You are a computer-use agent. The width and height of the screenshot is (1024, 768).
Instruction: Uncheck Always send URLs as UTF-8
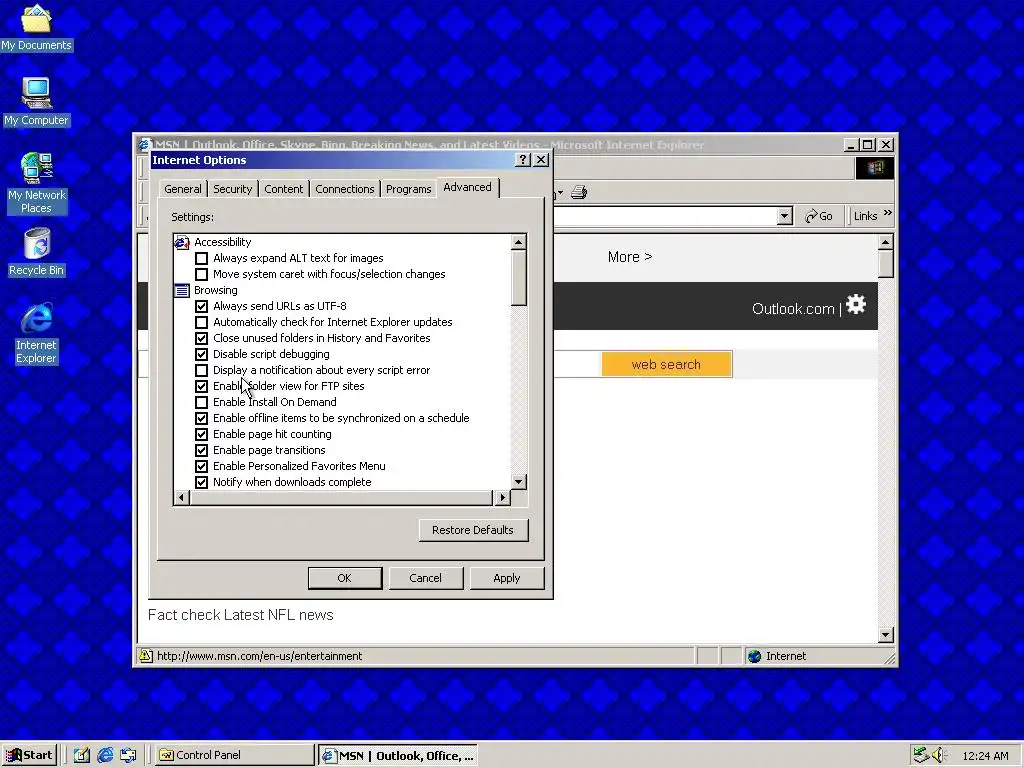(x=202, y=306)
